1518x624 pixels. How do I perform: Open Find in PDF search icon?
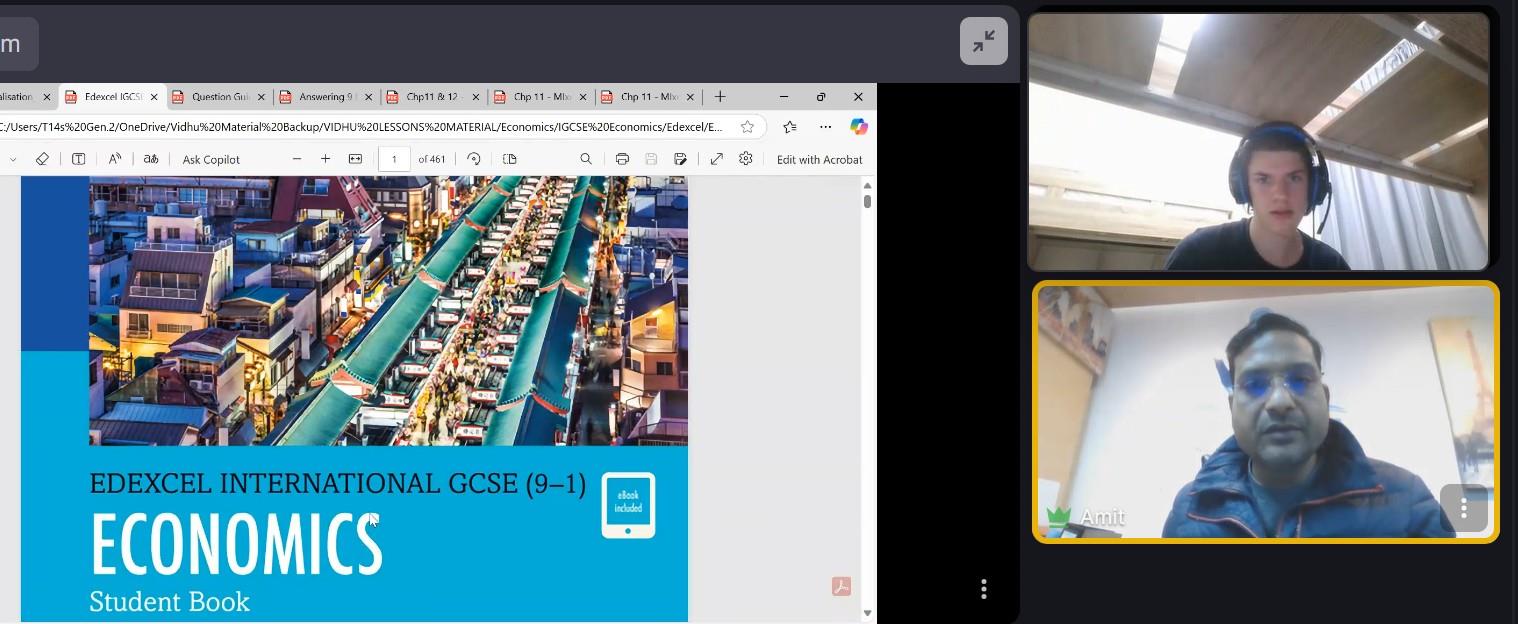point(586,159)
